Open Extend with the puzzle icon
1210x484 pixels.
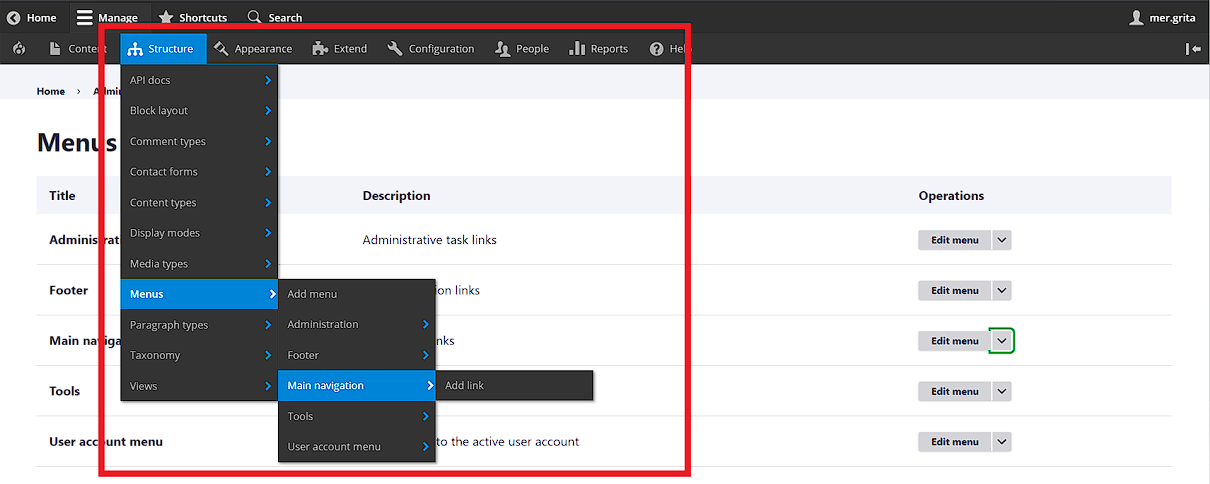tap(340, 48)
